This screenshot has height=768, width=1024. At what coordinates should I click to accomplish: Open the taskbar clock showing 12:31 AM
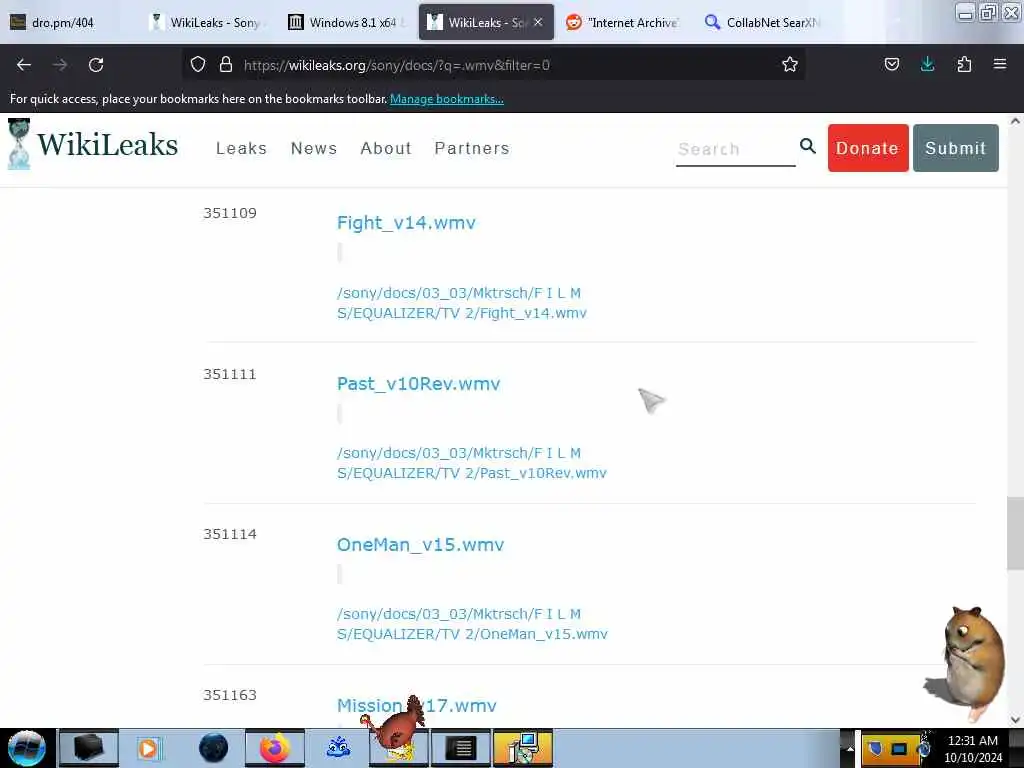click(x=973, y=749)
